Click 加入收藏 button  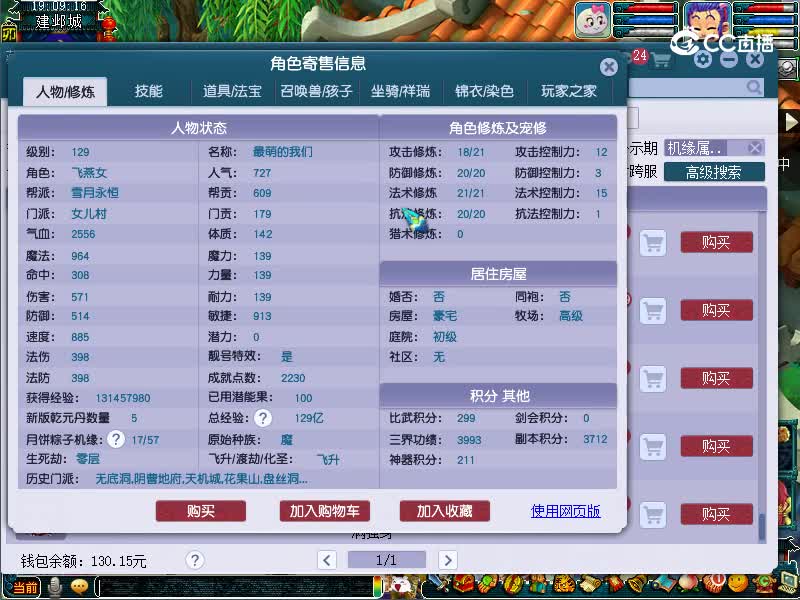coord(444,511)
